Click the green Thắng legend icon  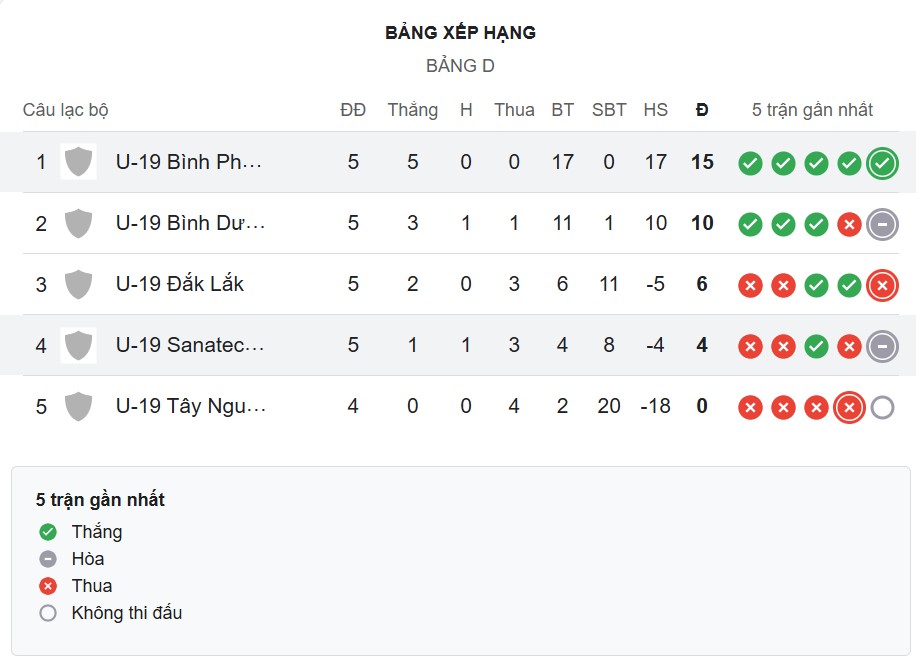47,532
